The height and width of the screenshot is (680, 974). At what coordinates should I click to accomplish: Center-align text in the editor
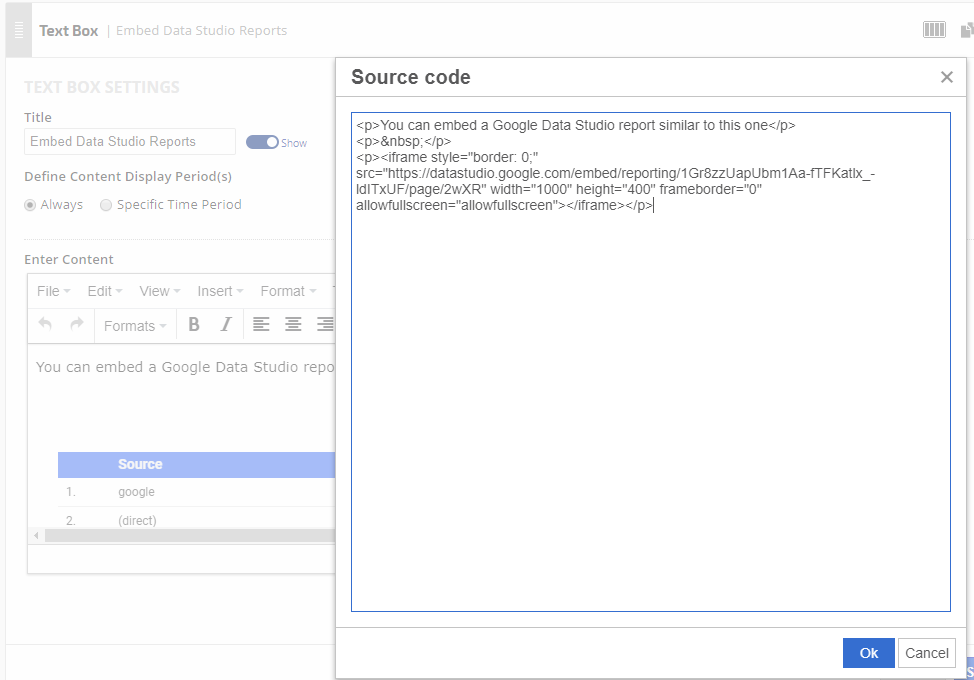tap(293, 325)
